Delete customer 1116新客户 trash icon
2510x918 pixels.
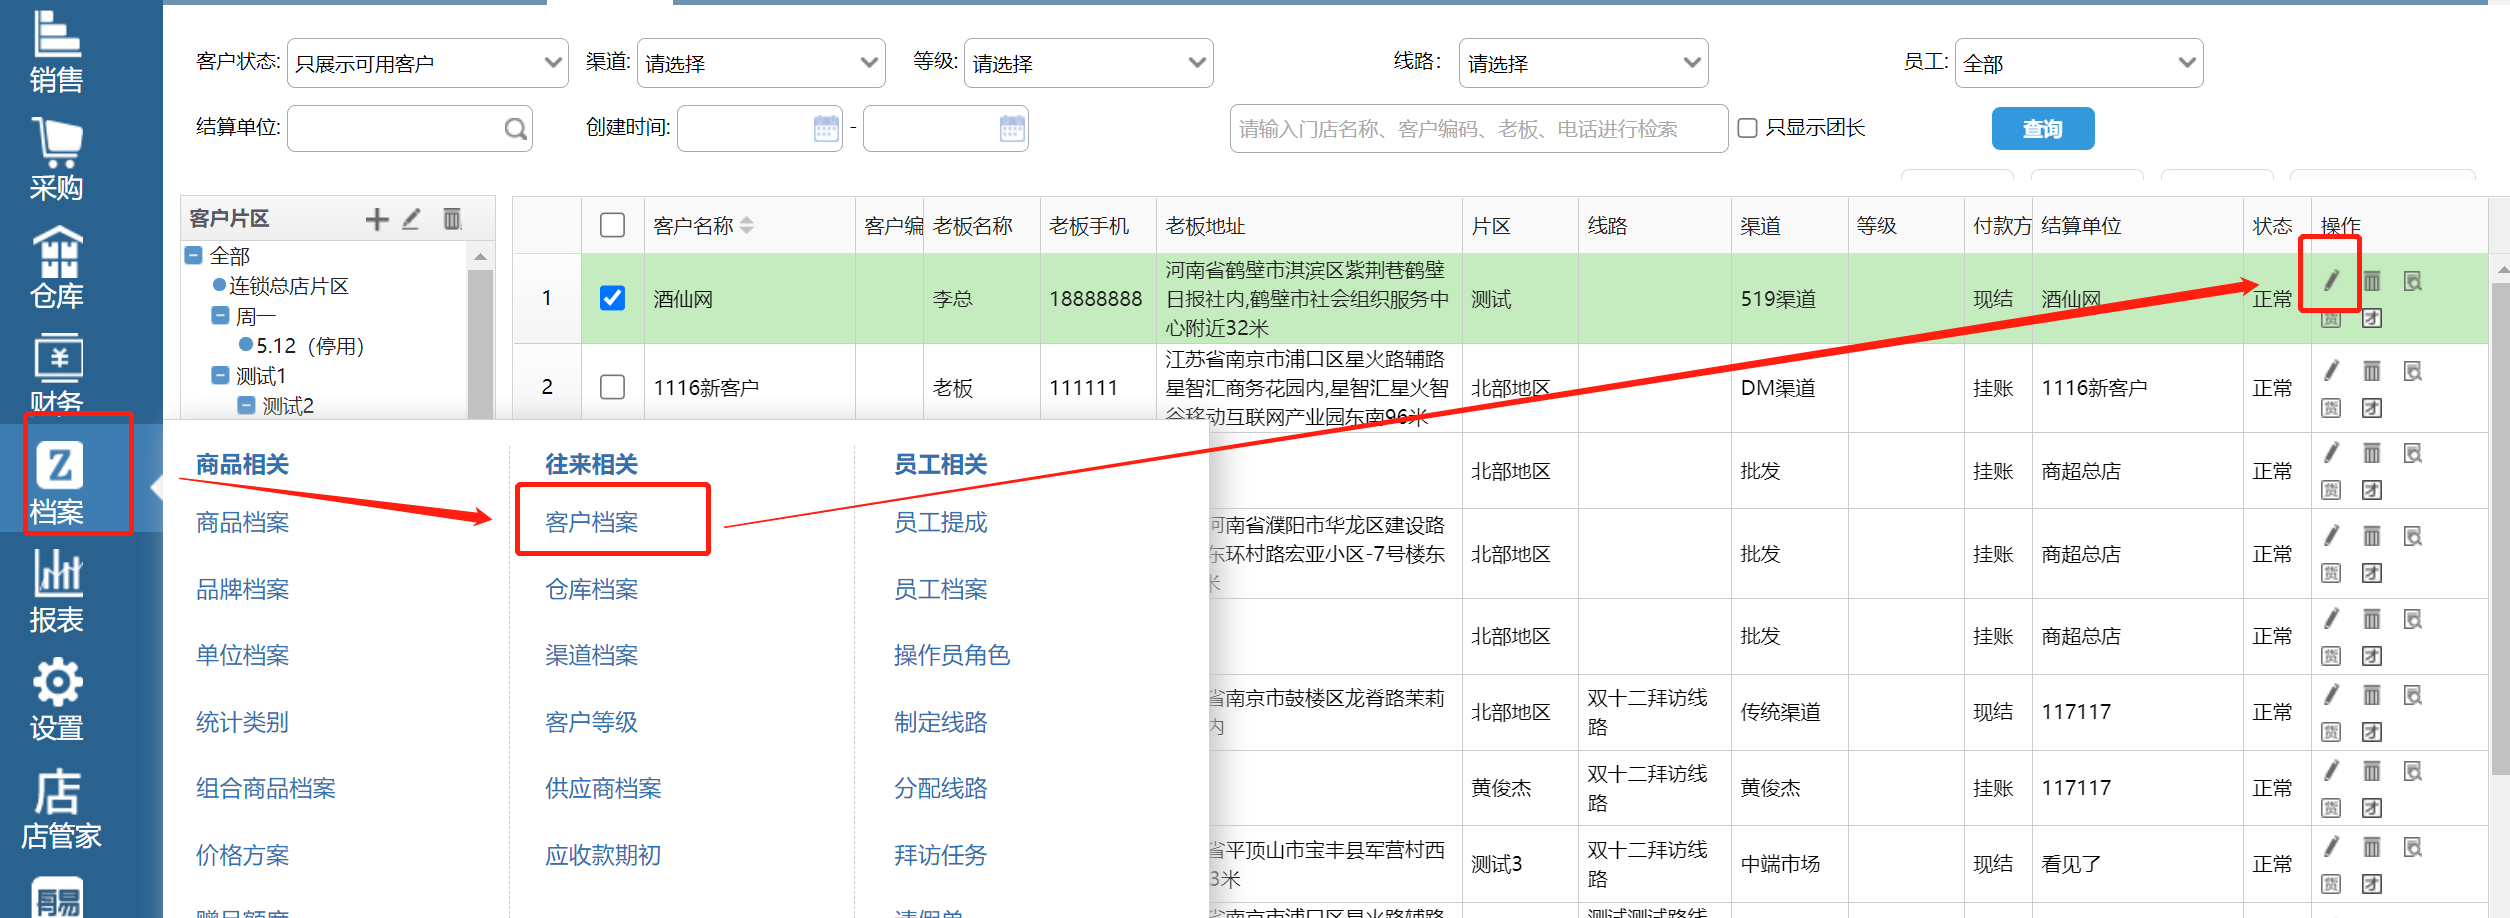click(2372, 371)
